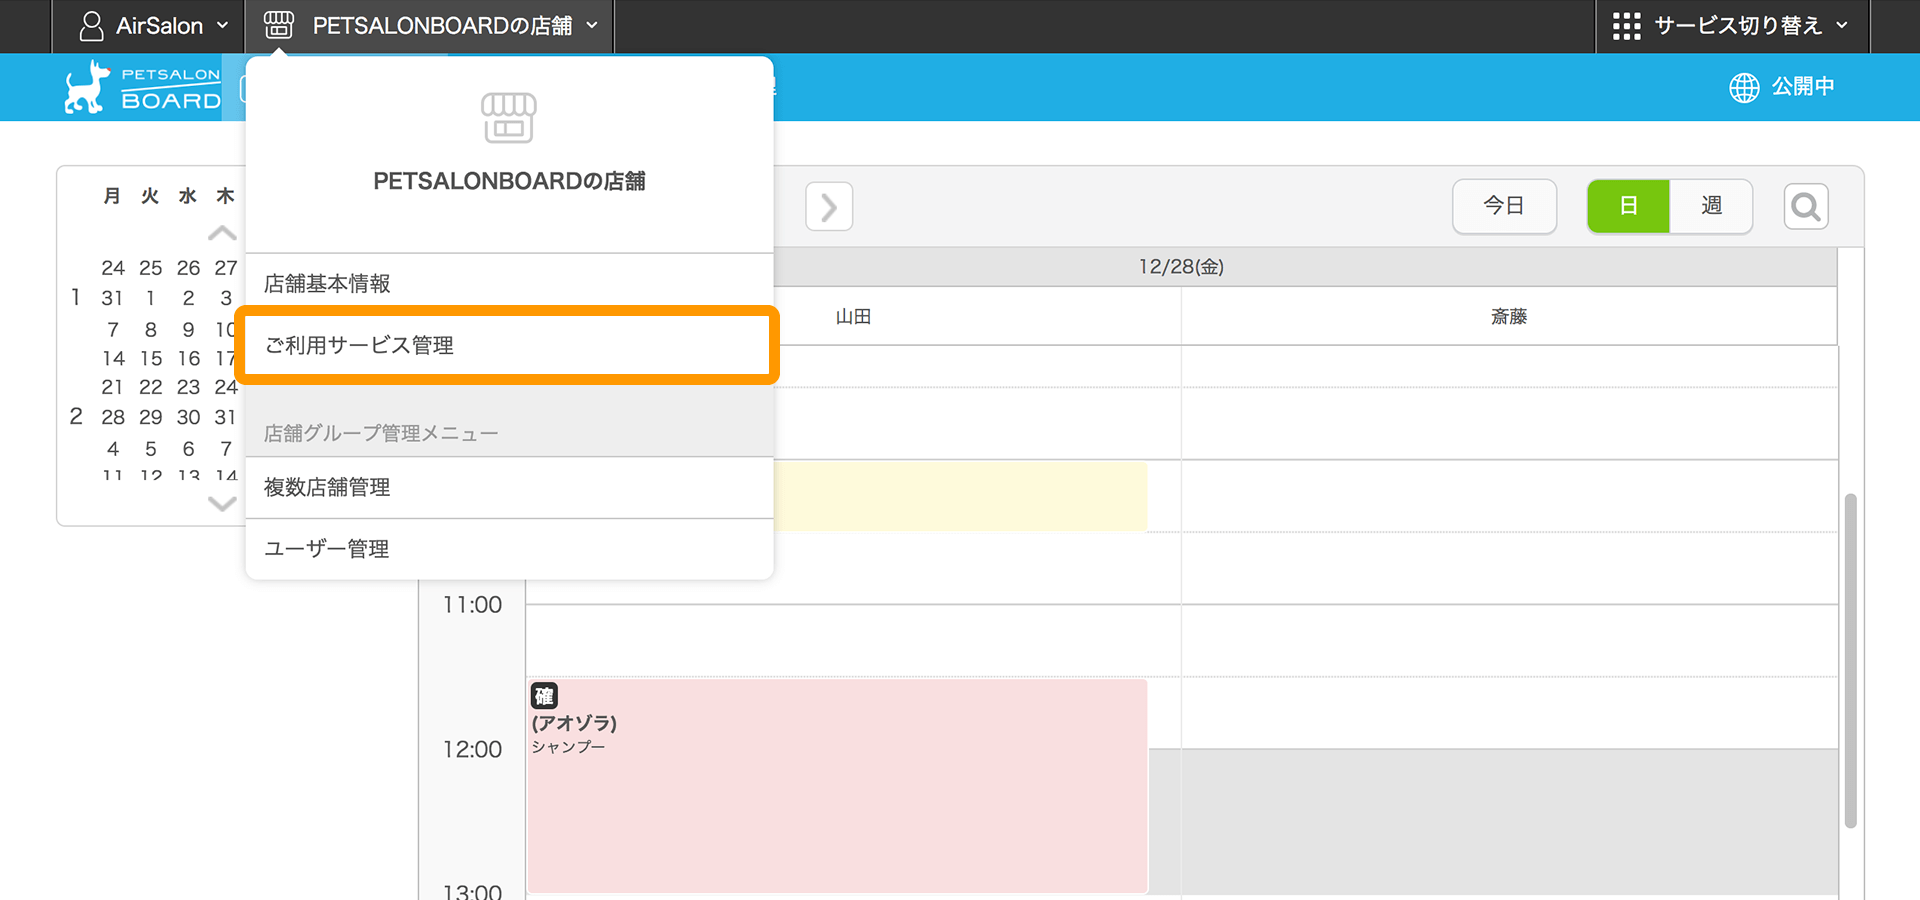Collapse the PETSALONBOARDの店舗 dropdown in top bar

point(430,26)
